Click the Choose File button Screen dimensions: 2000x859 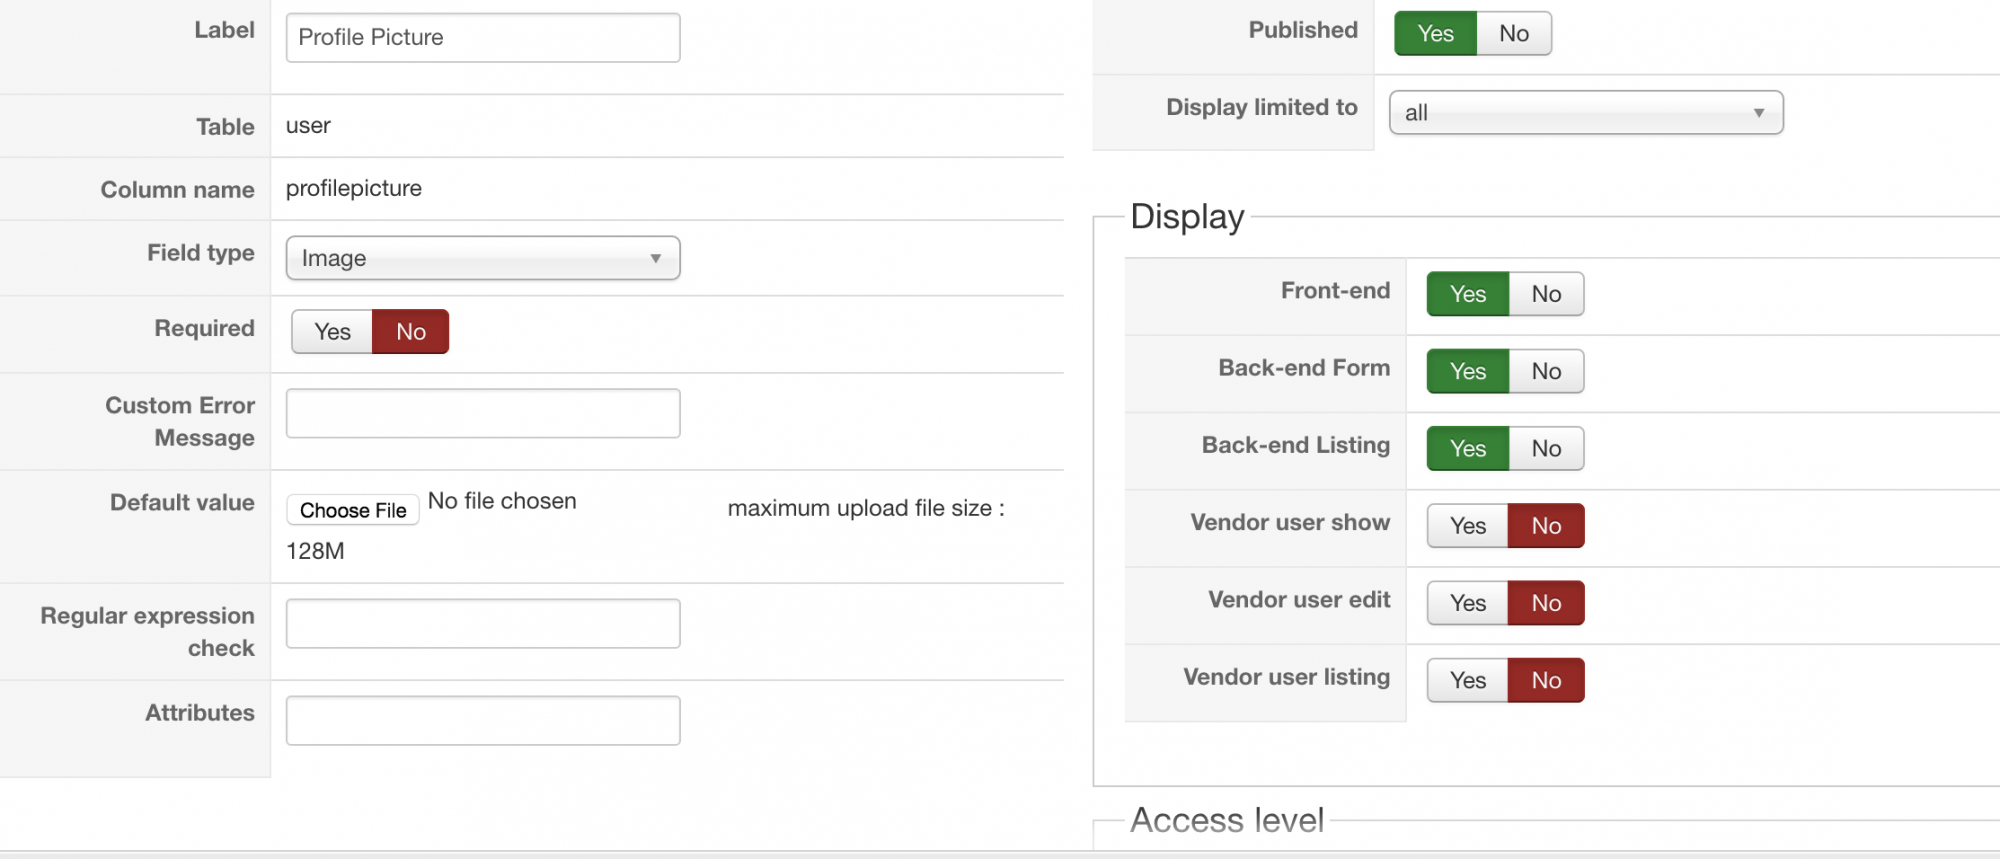click(353, 510)
